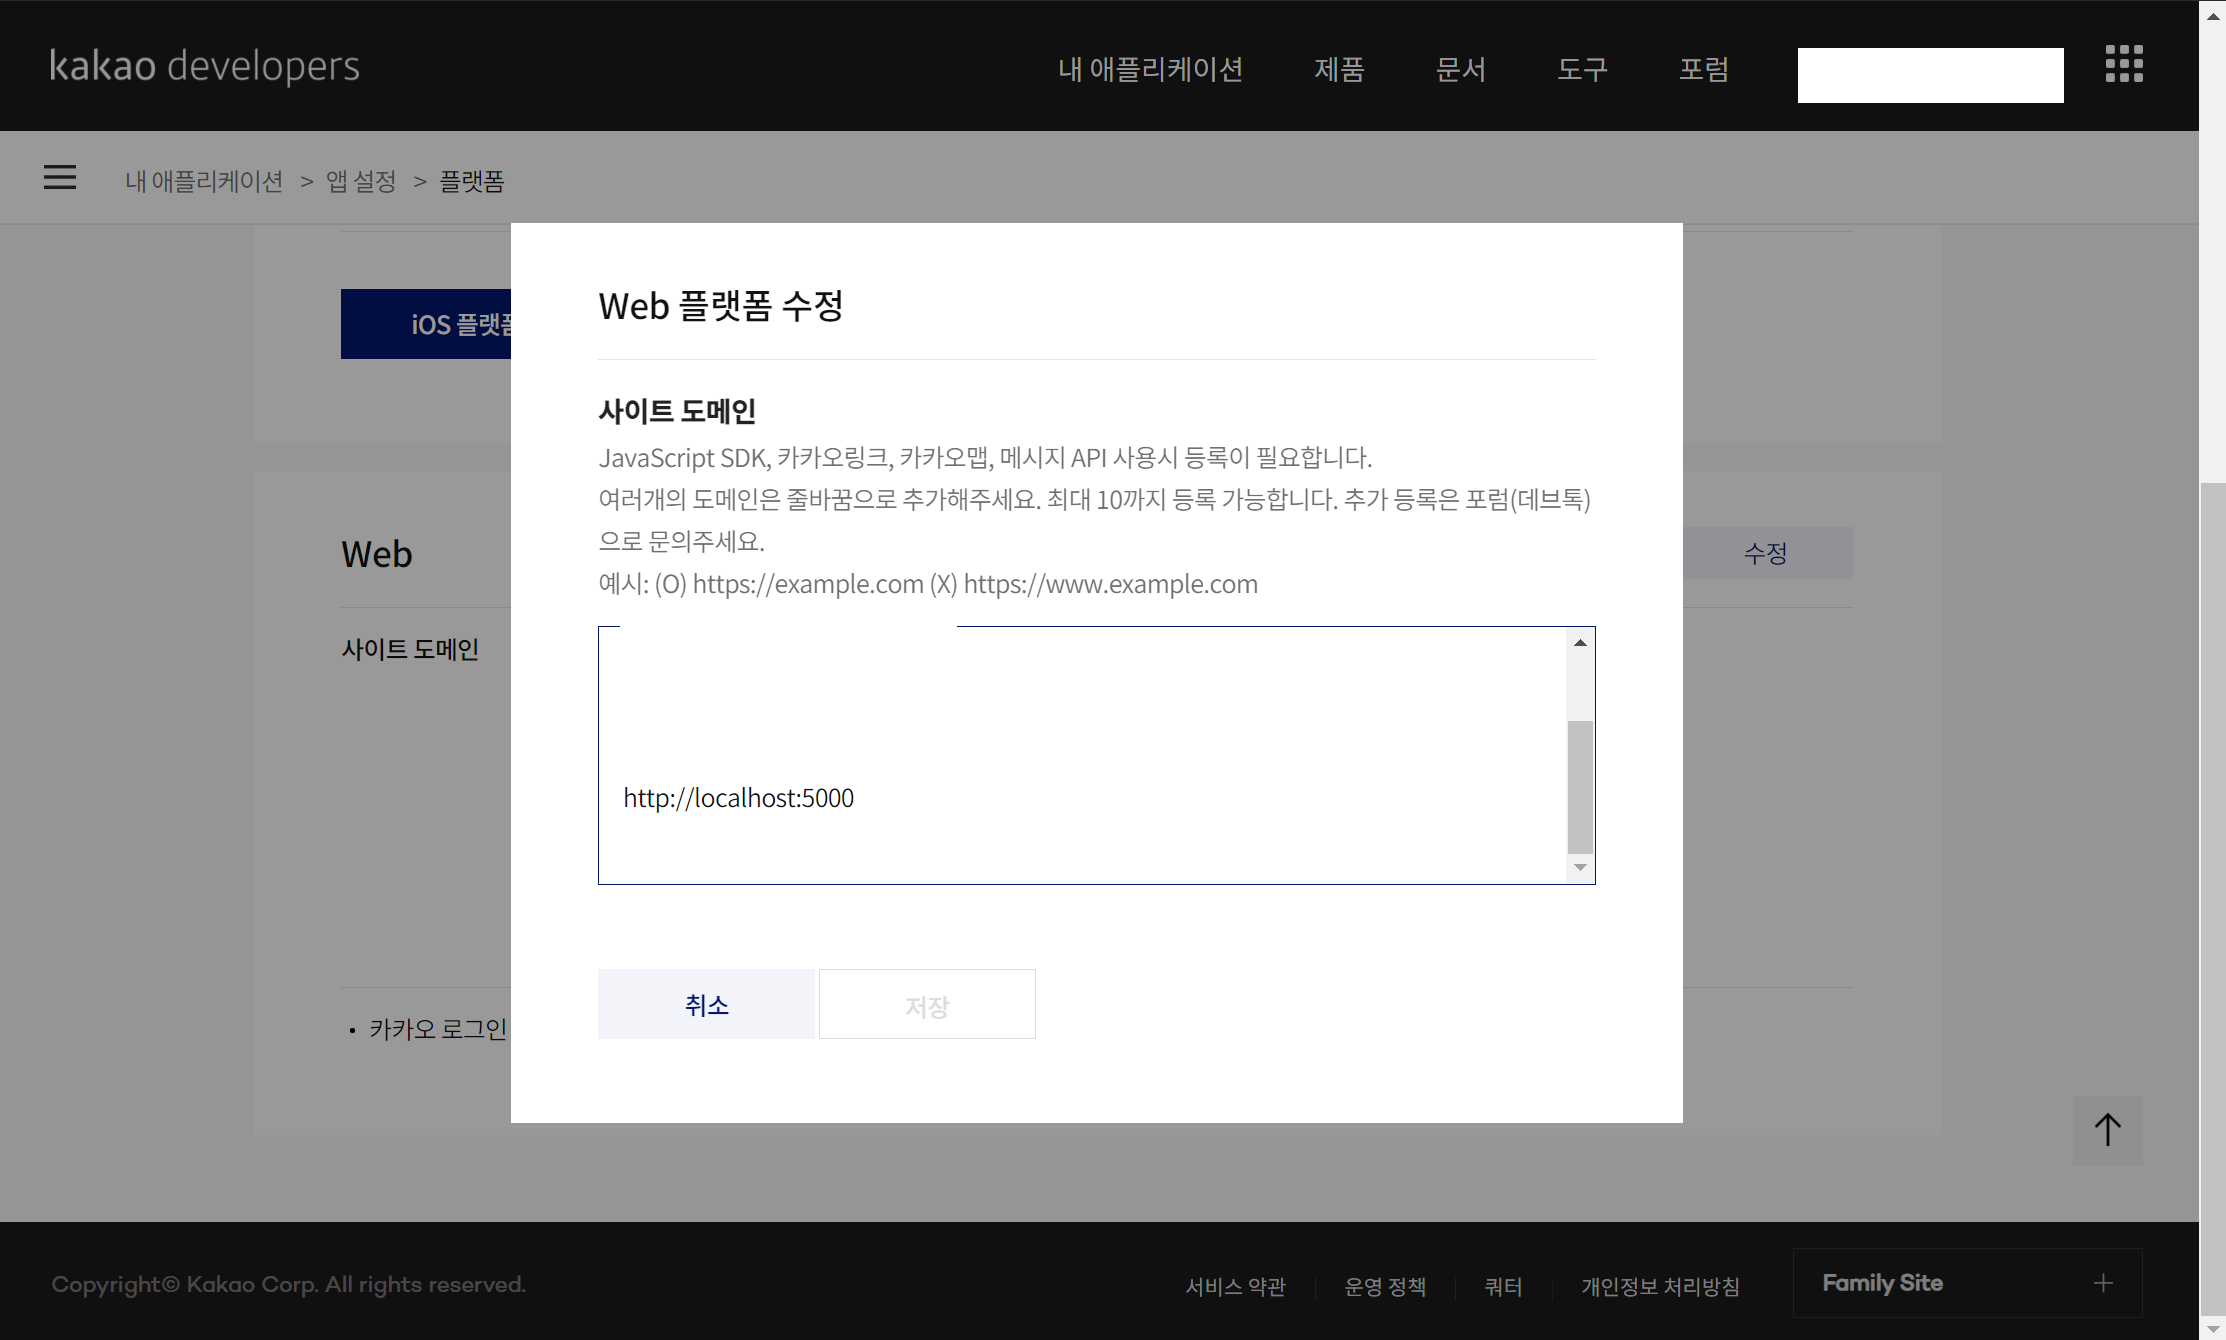This screenshot has height=1340, width=2226.
Task: Open the 문서 menu item
Action: 1460,69
